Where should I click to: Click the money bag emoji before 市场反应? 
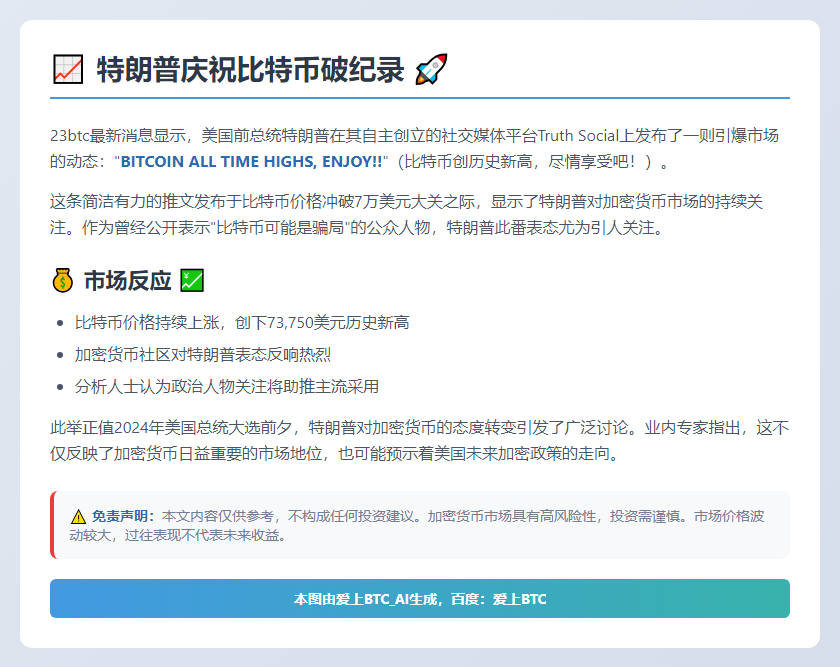tap(63, 280)
